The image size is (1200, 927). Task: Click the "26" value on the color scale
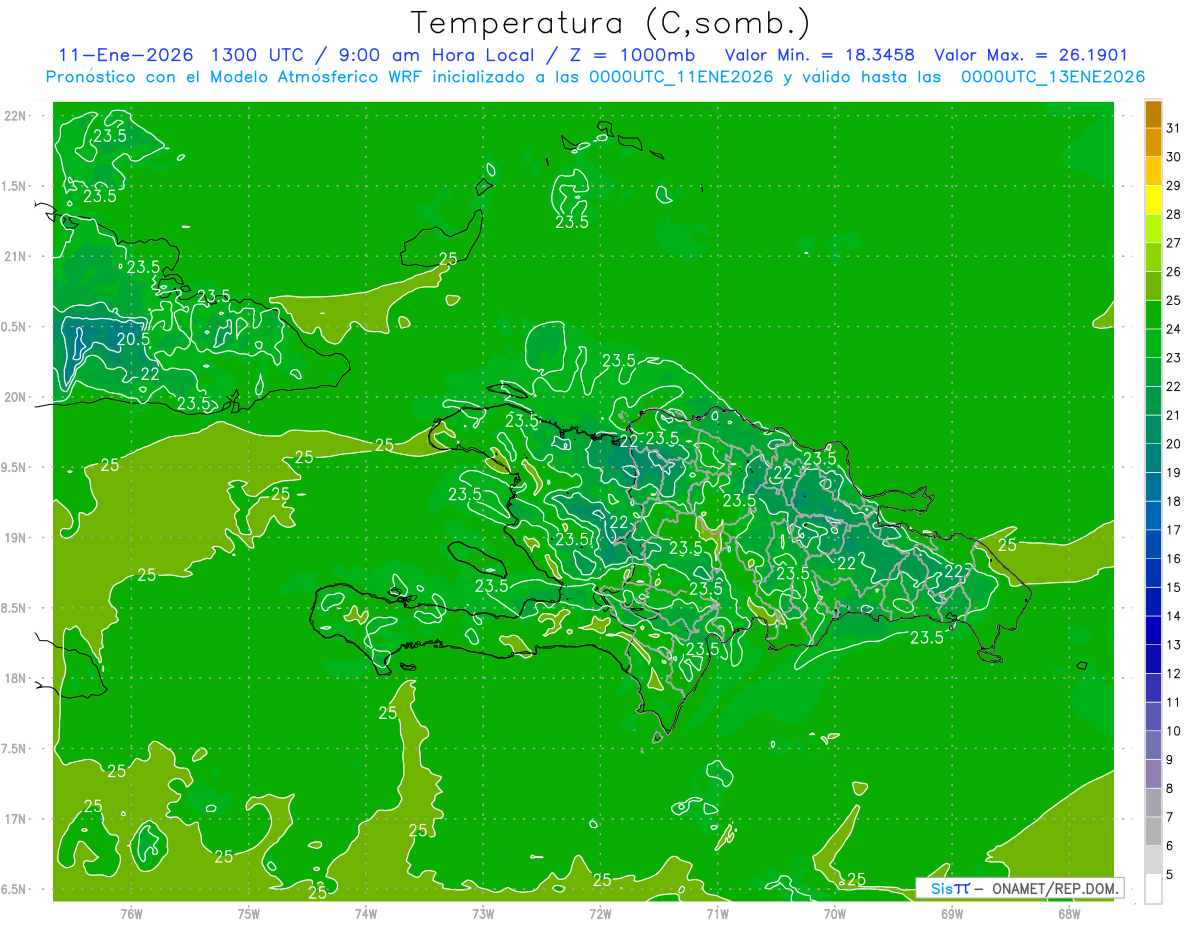click(1174, 271)
